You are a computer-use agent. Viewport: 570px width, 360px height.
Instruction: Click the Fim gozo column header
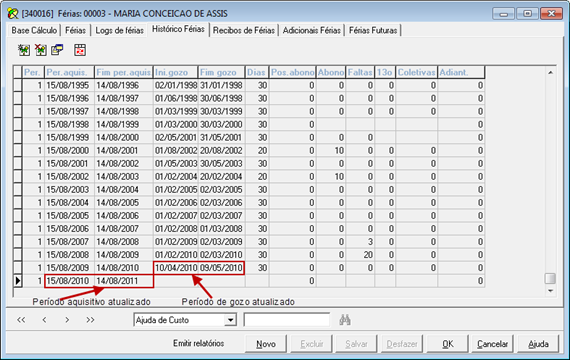(x=221, y=72)
